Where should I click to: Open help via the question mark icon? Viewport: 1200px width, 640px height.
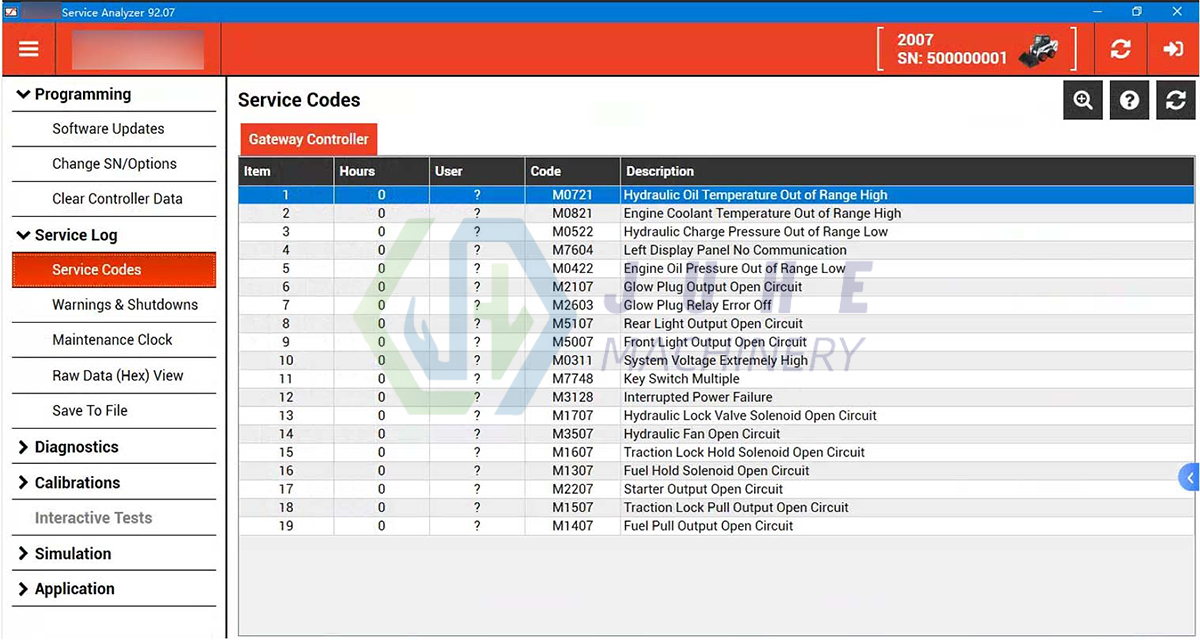tap(1129, 100)
